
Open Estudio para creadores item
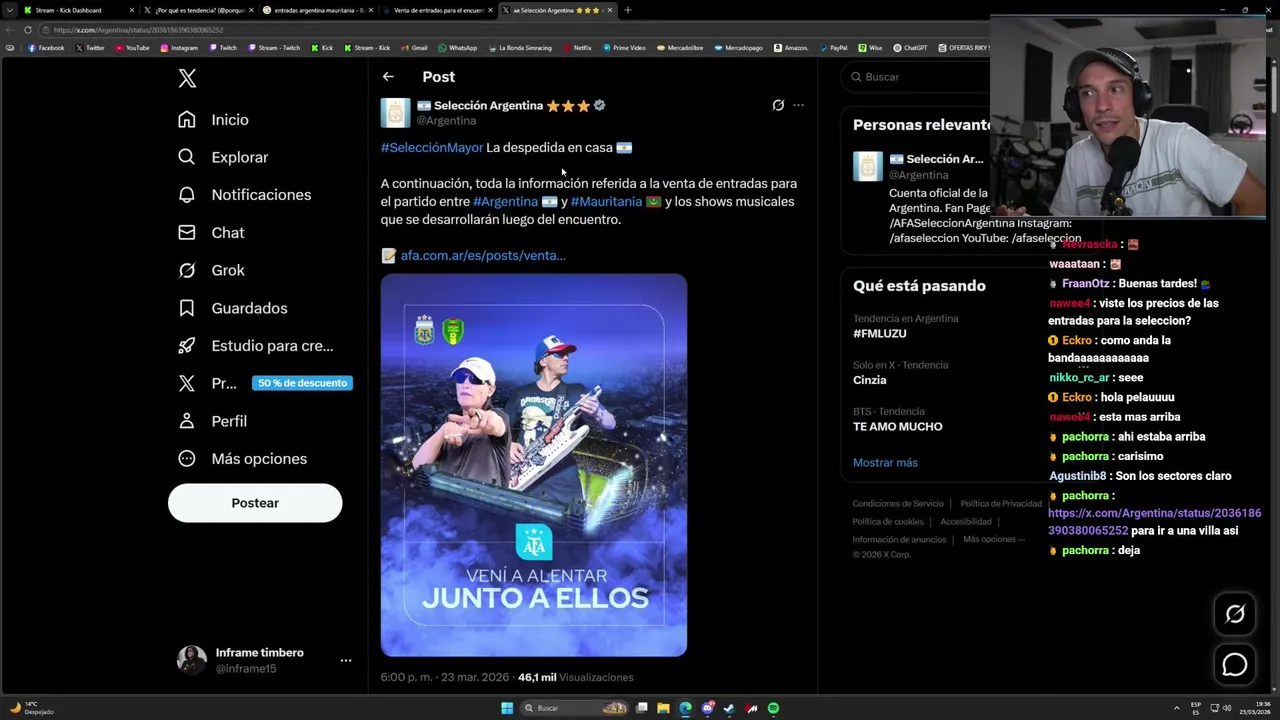255,346
